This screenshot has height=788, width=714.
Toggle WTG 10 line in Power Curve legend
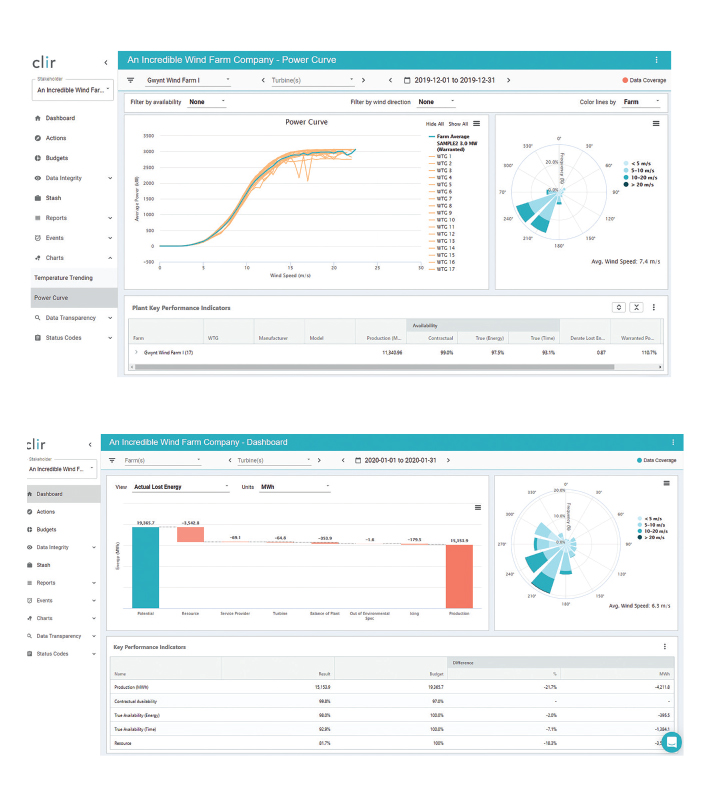tap(442, 220)
